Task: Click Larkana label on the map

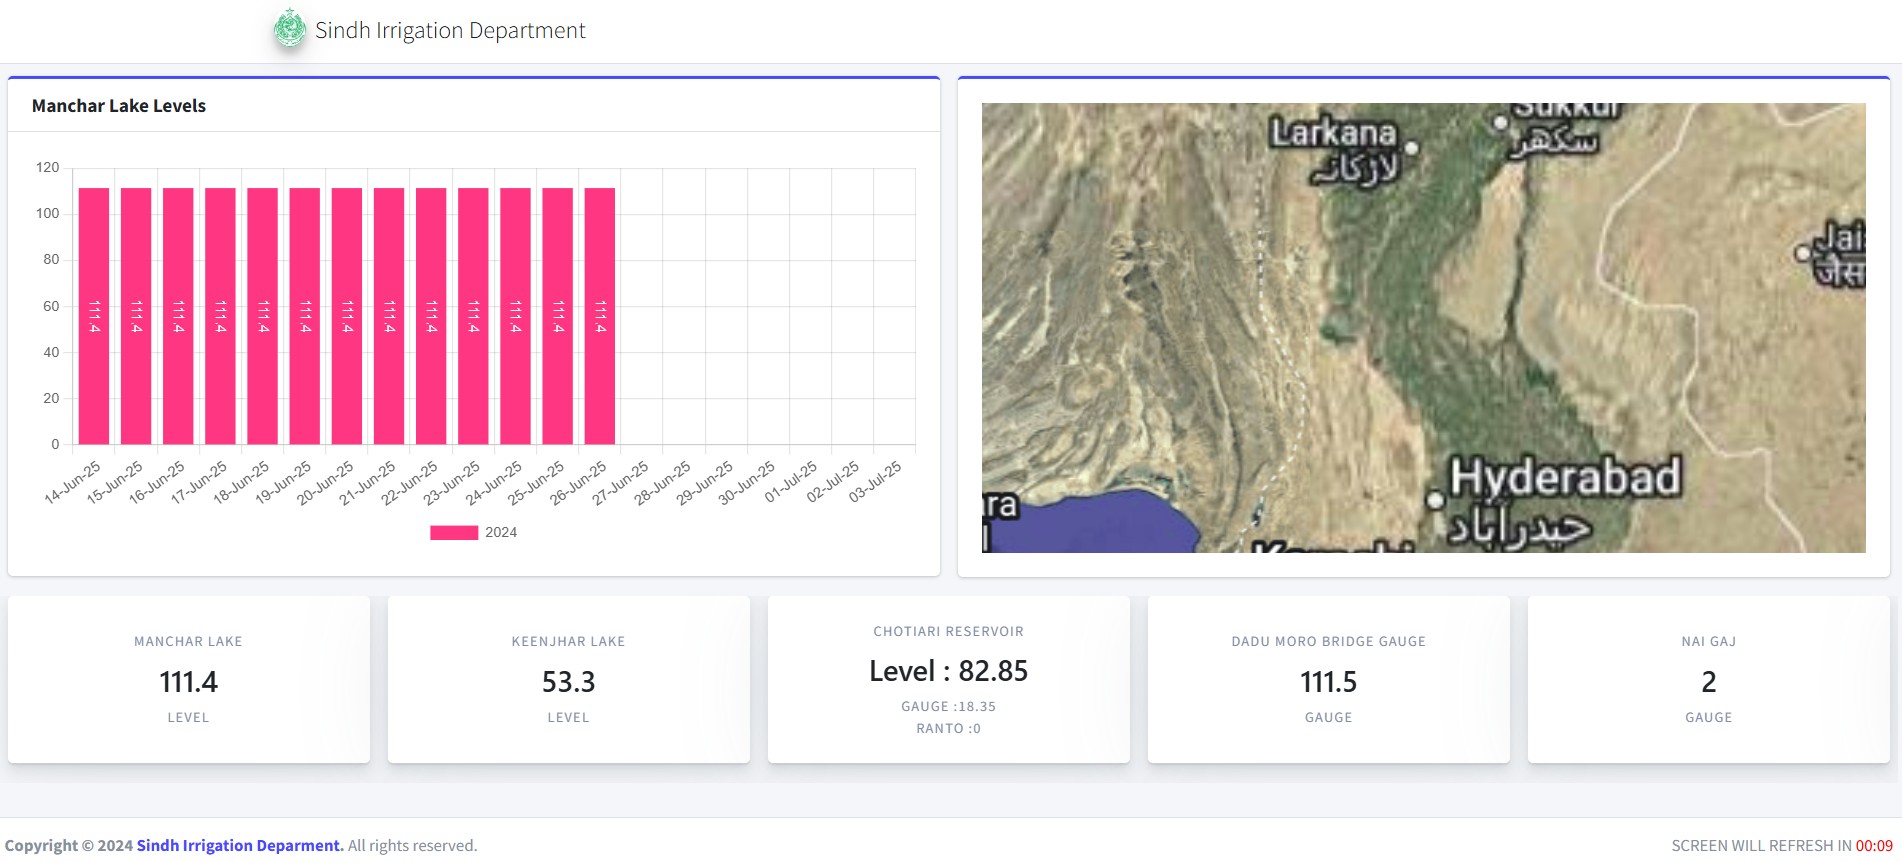Action: 1332,133
